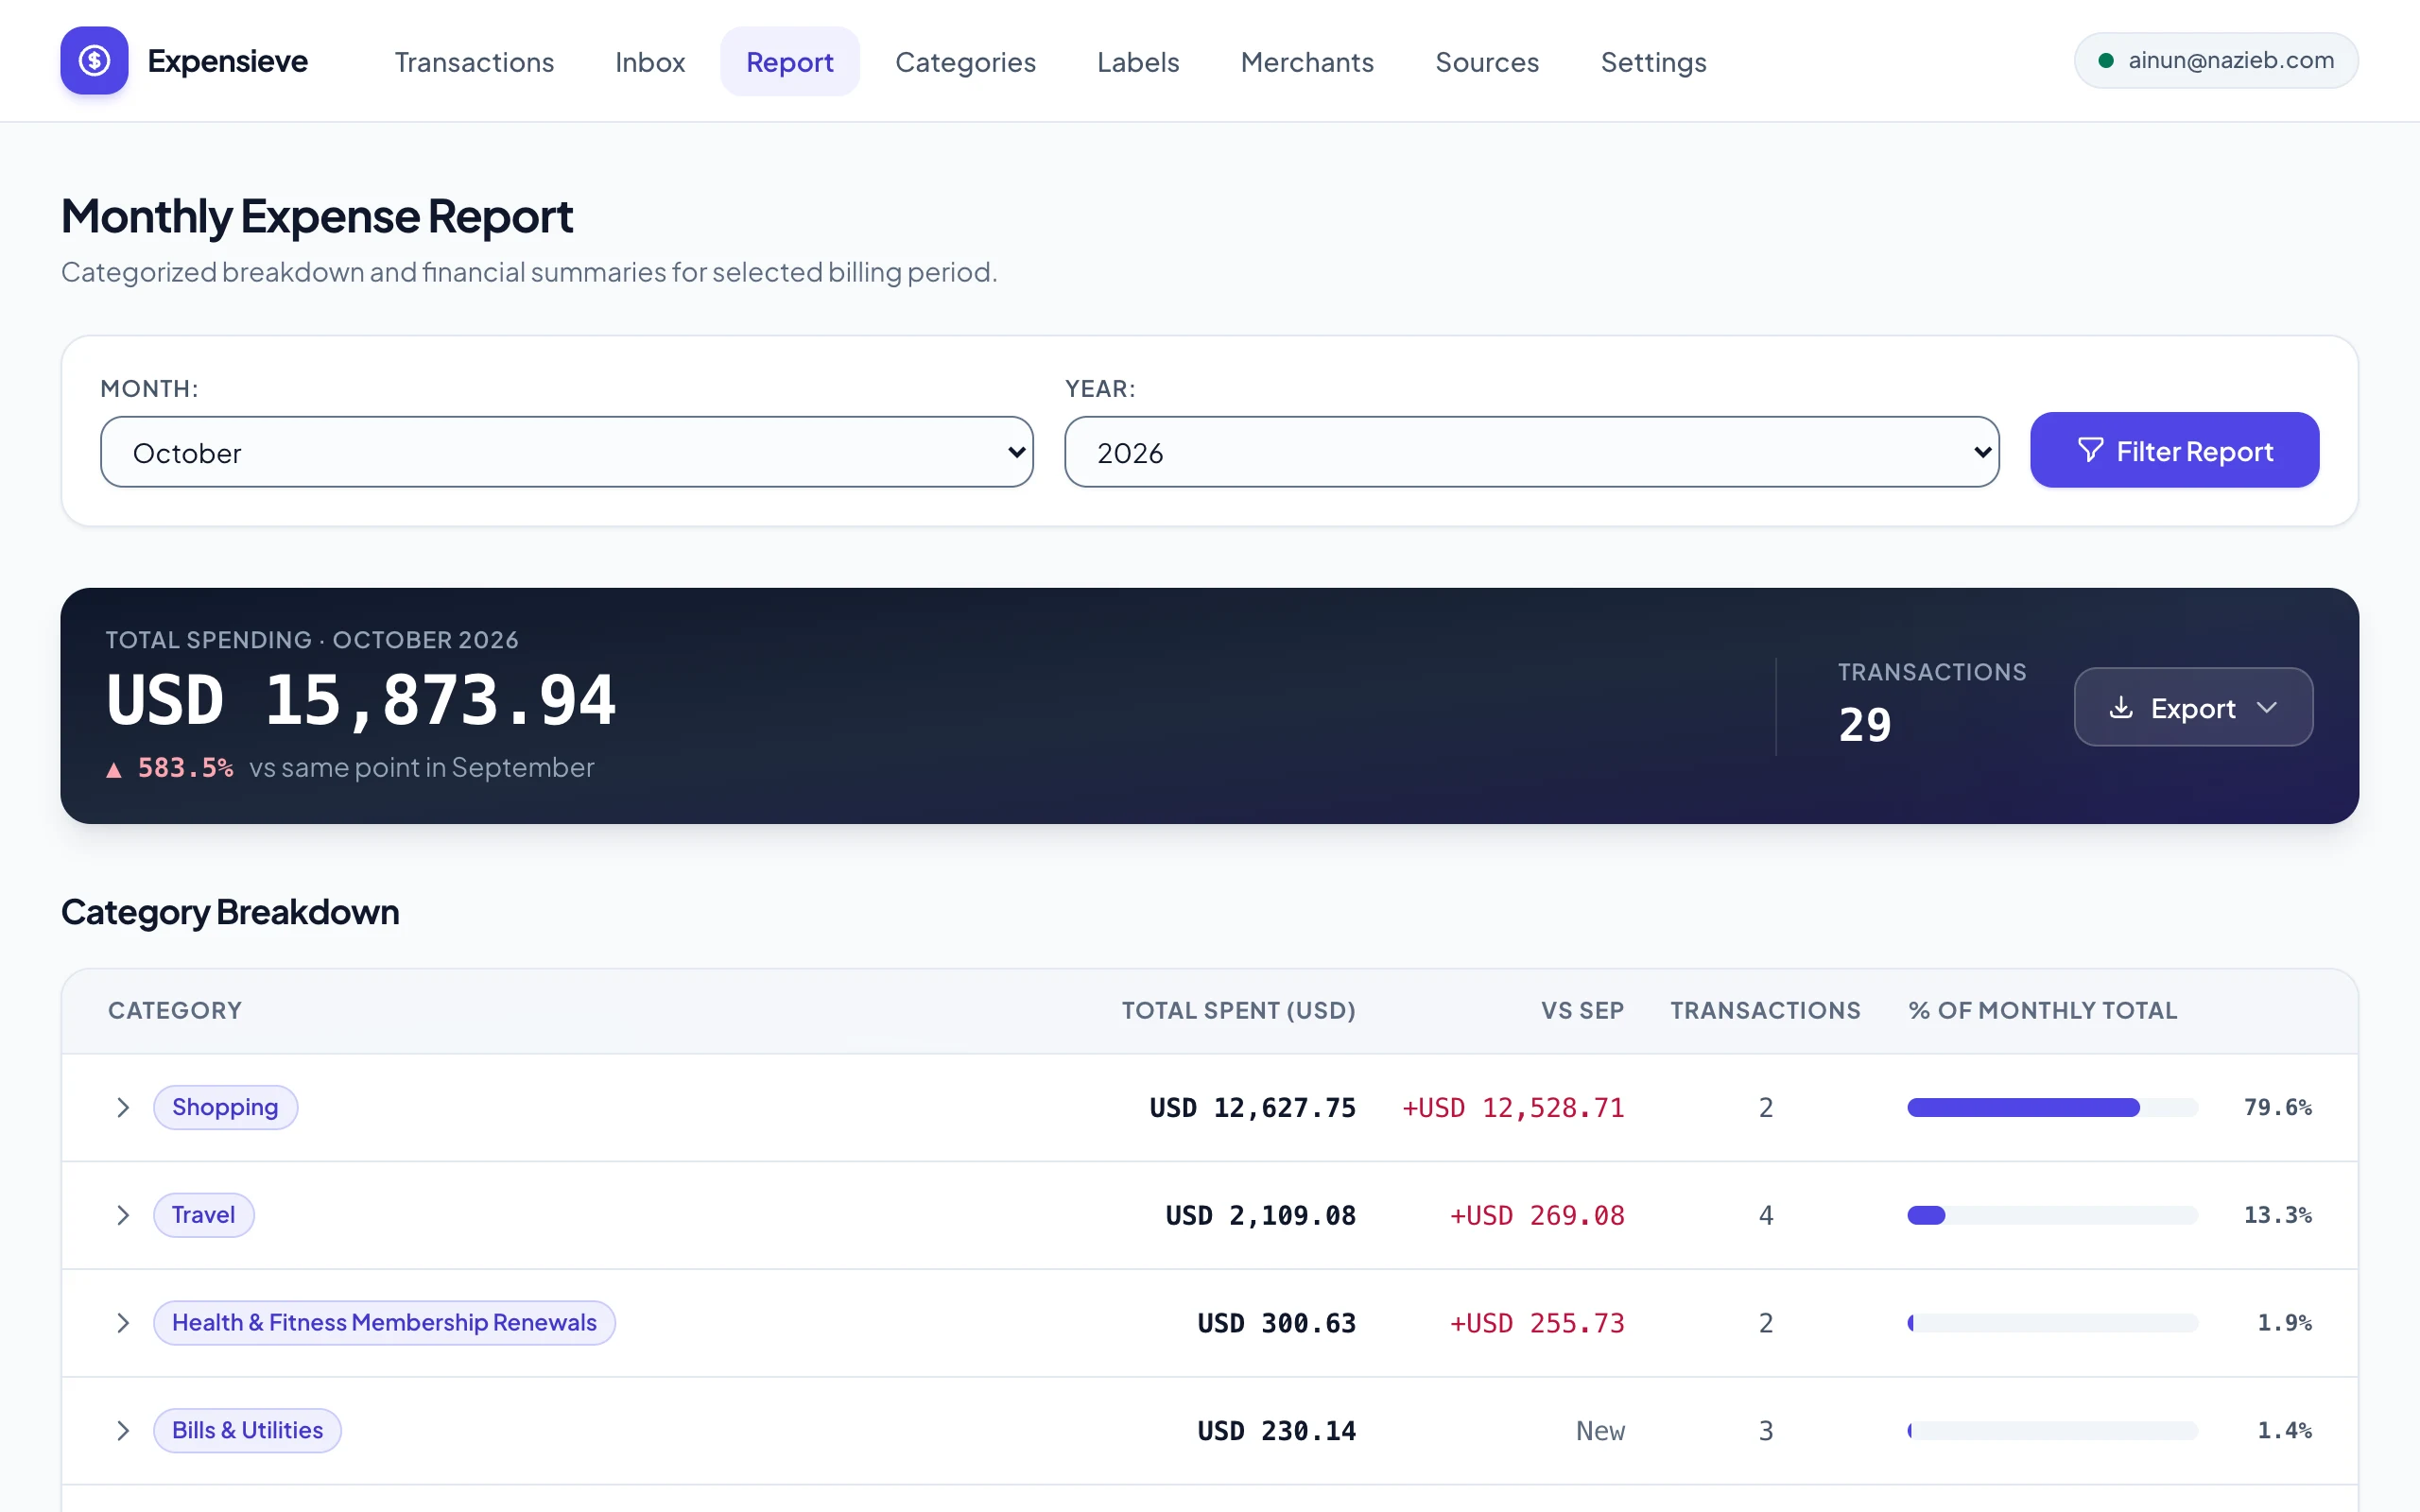Open the Settings page
Screen dimensions: 2420x1512
click(1653, 62)
